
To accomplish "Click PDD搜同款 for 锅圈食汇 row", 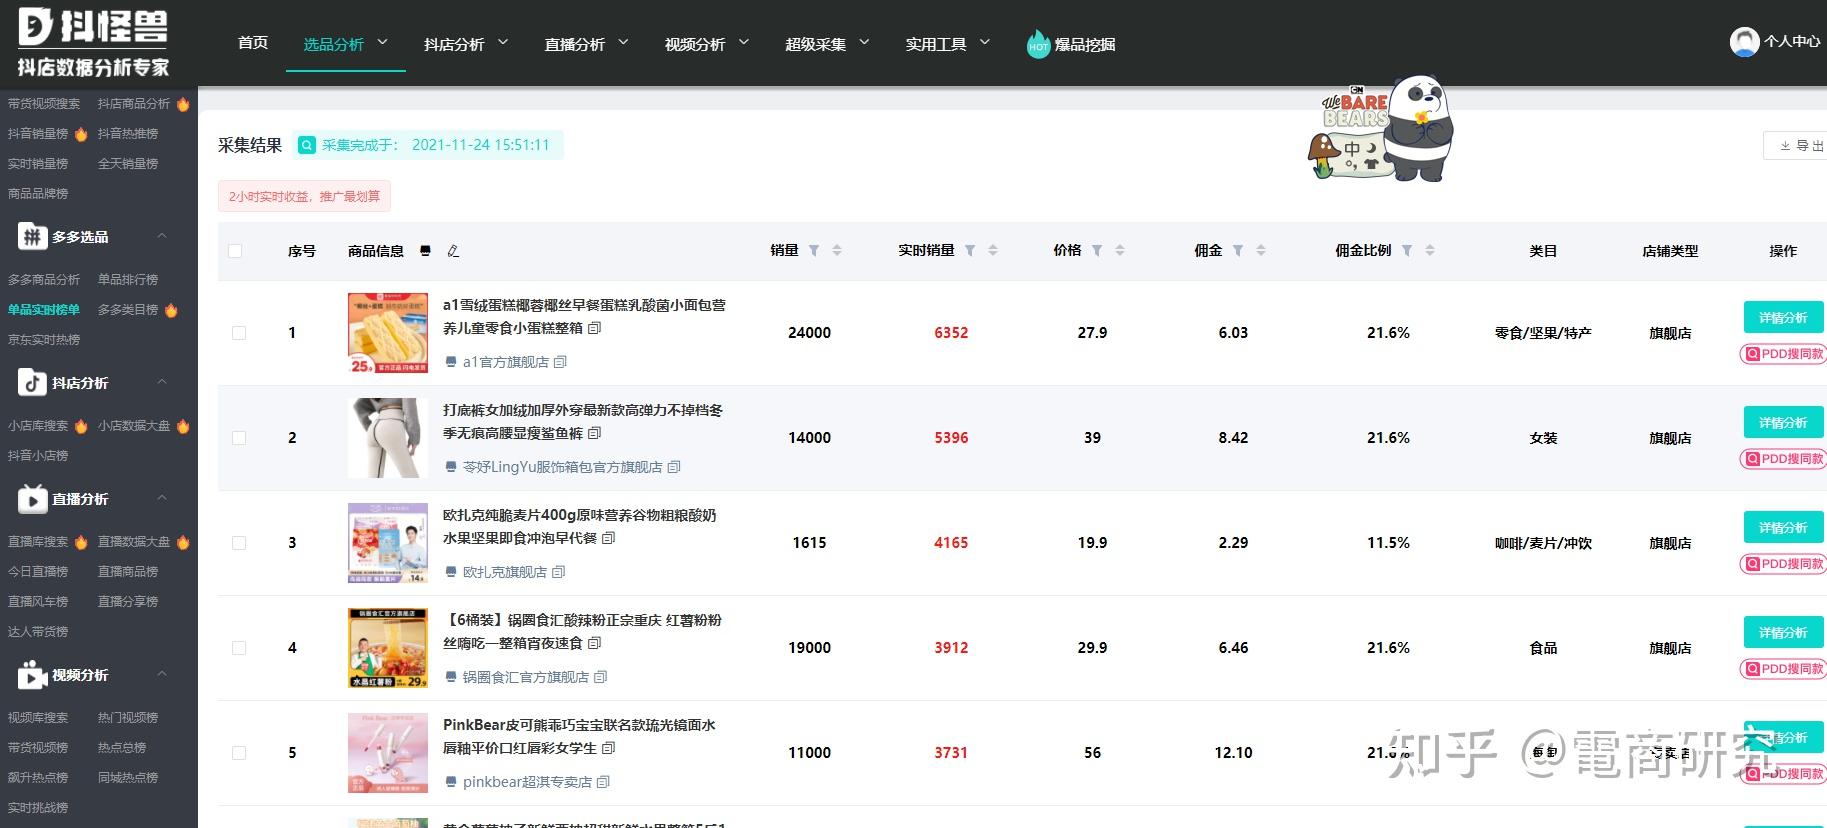I will tap(1784, 669).
